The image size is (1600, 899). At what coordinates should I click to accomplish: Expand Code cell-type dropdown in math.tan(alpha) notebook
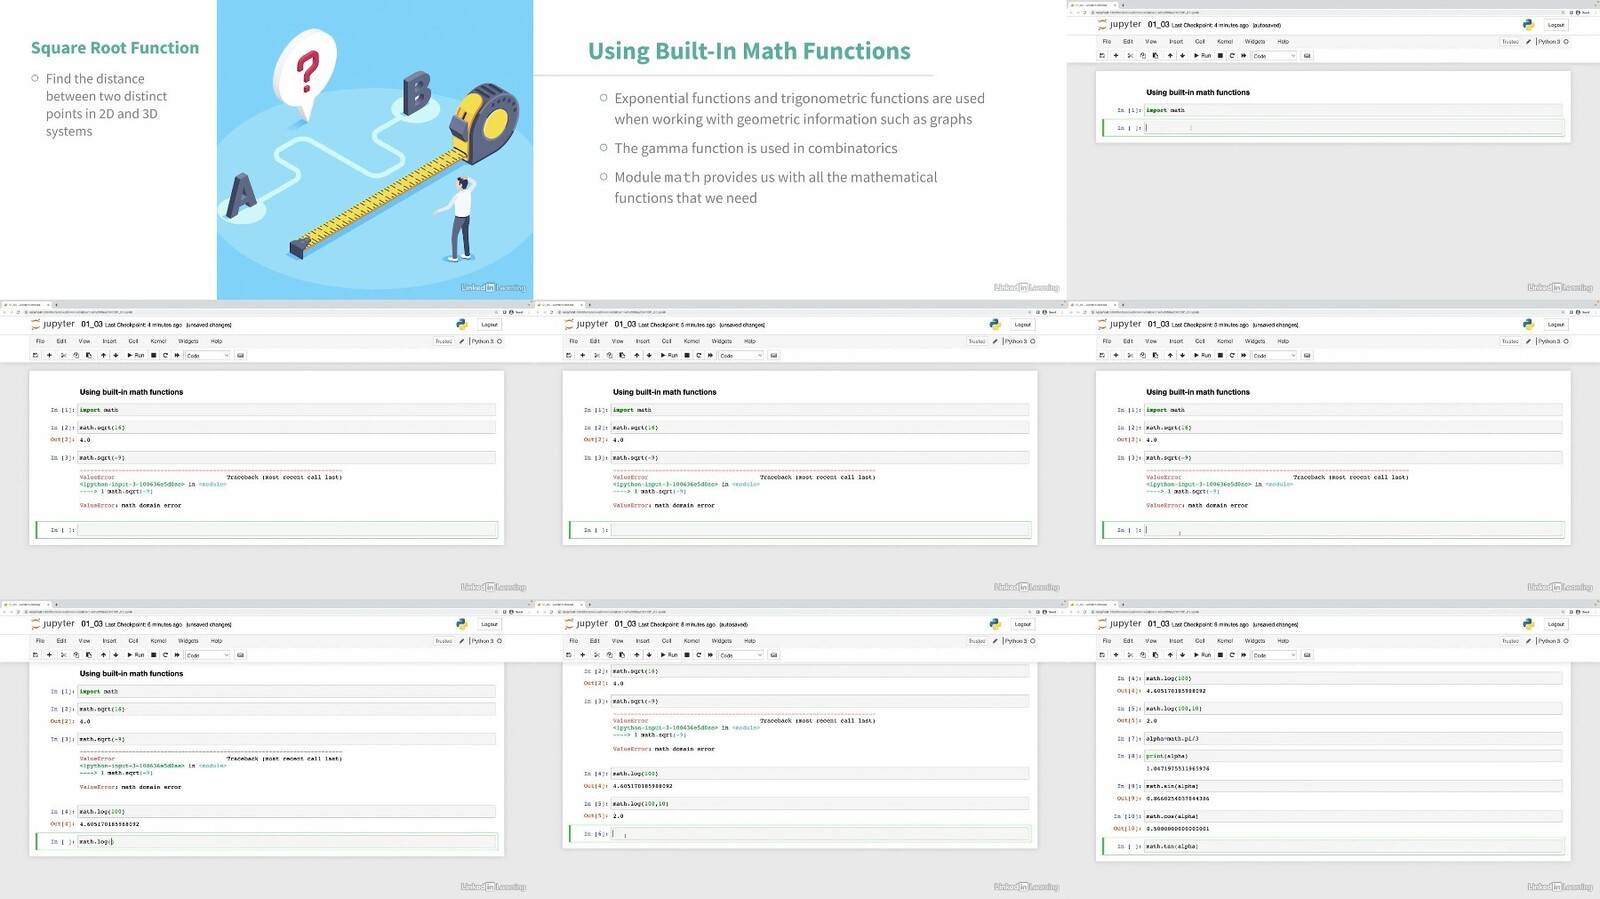click(1274, 655)
